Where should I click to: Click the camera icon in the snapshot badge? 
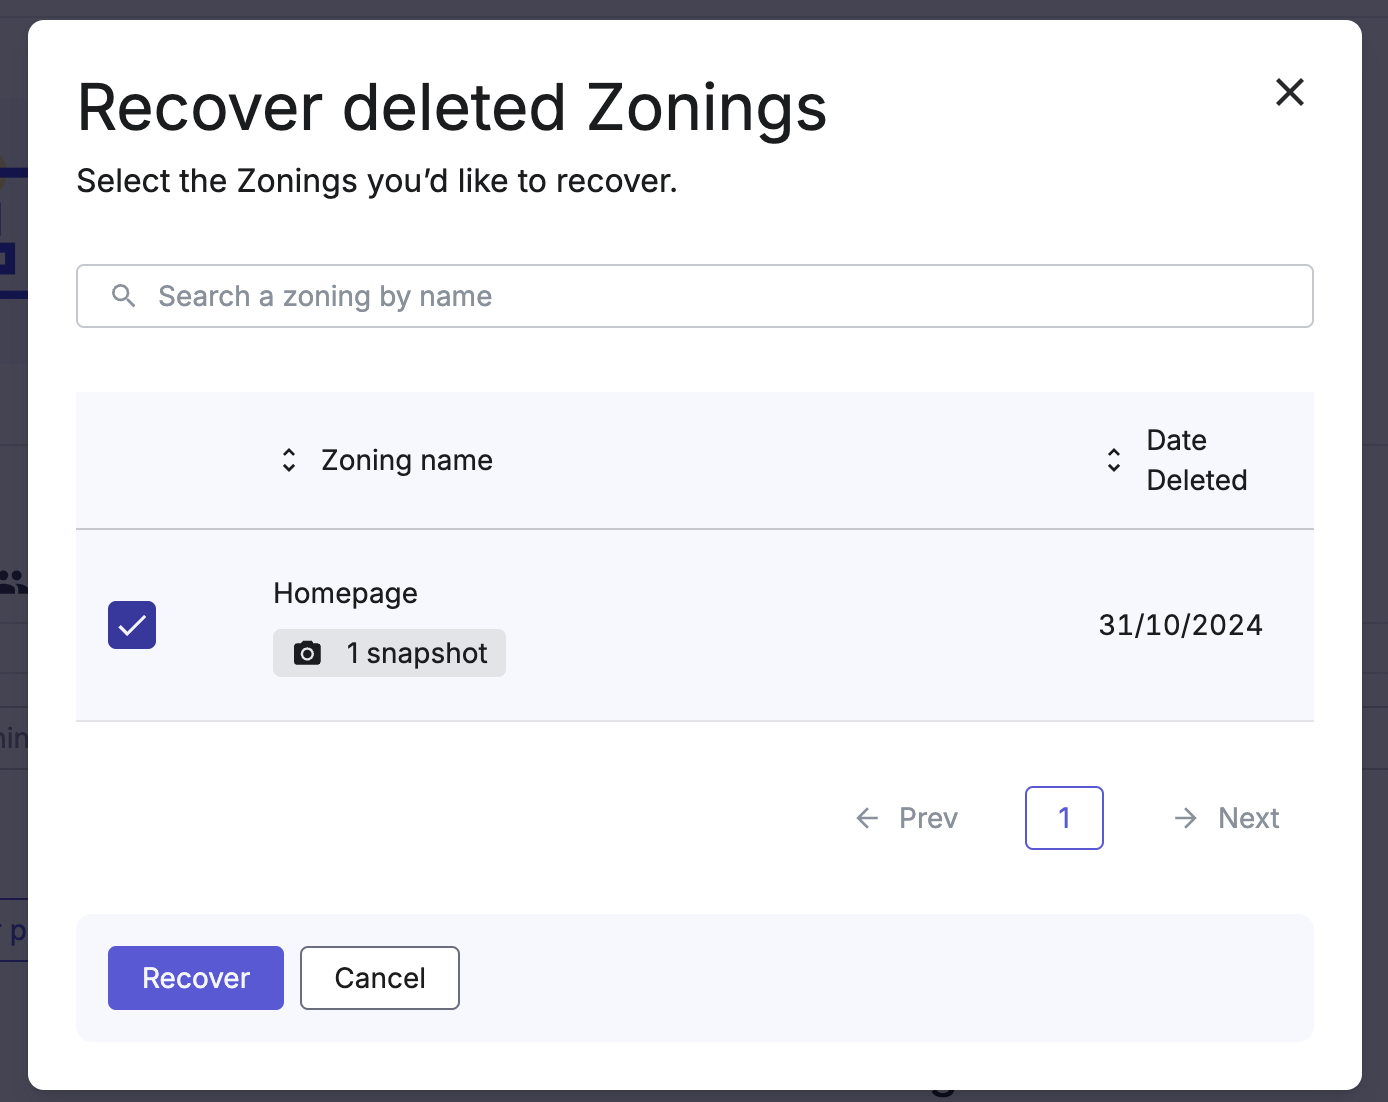pos(307,653)
